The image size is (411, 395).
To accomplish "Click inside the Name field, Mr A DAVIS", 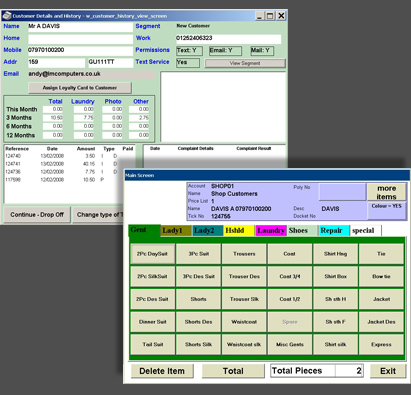I will pos(80,26).
